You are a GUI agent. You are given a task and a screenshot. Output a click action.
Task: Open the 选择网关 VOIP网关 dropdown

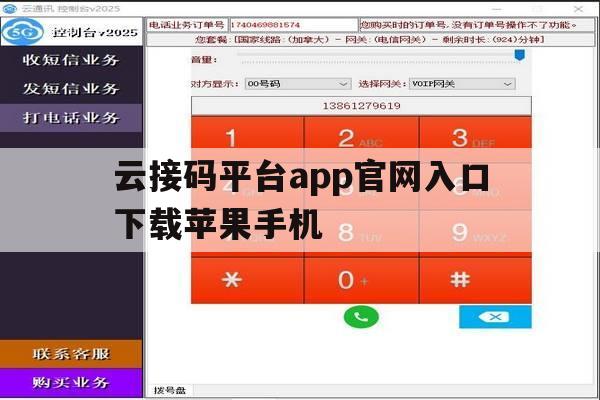[x=462, y=84]
